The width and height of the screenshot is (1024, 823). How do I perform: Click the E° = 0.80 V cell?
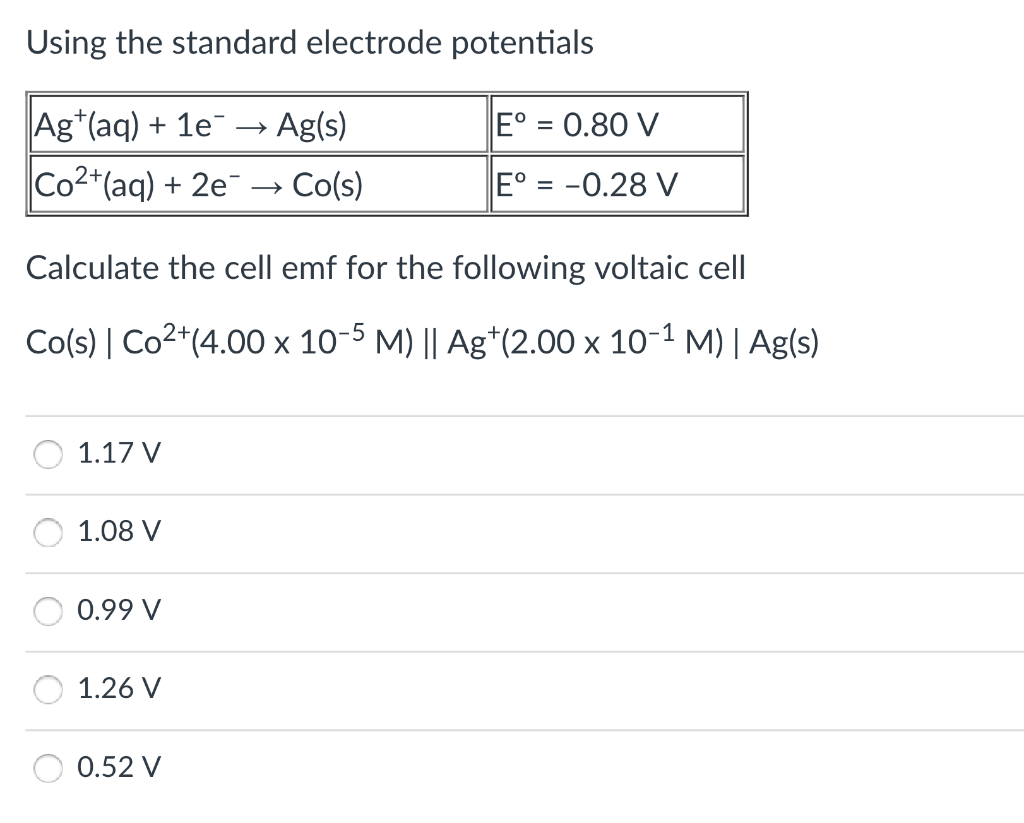[617, 124]
